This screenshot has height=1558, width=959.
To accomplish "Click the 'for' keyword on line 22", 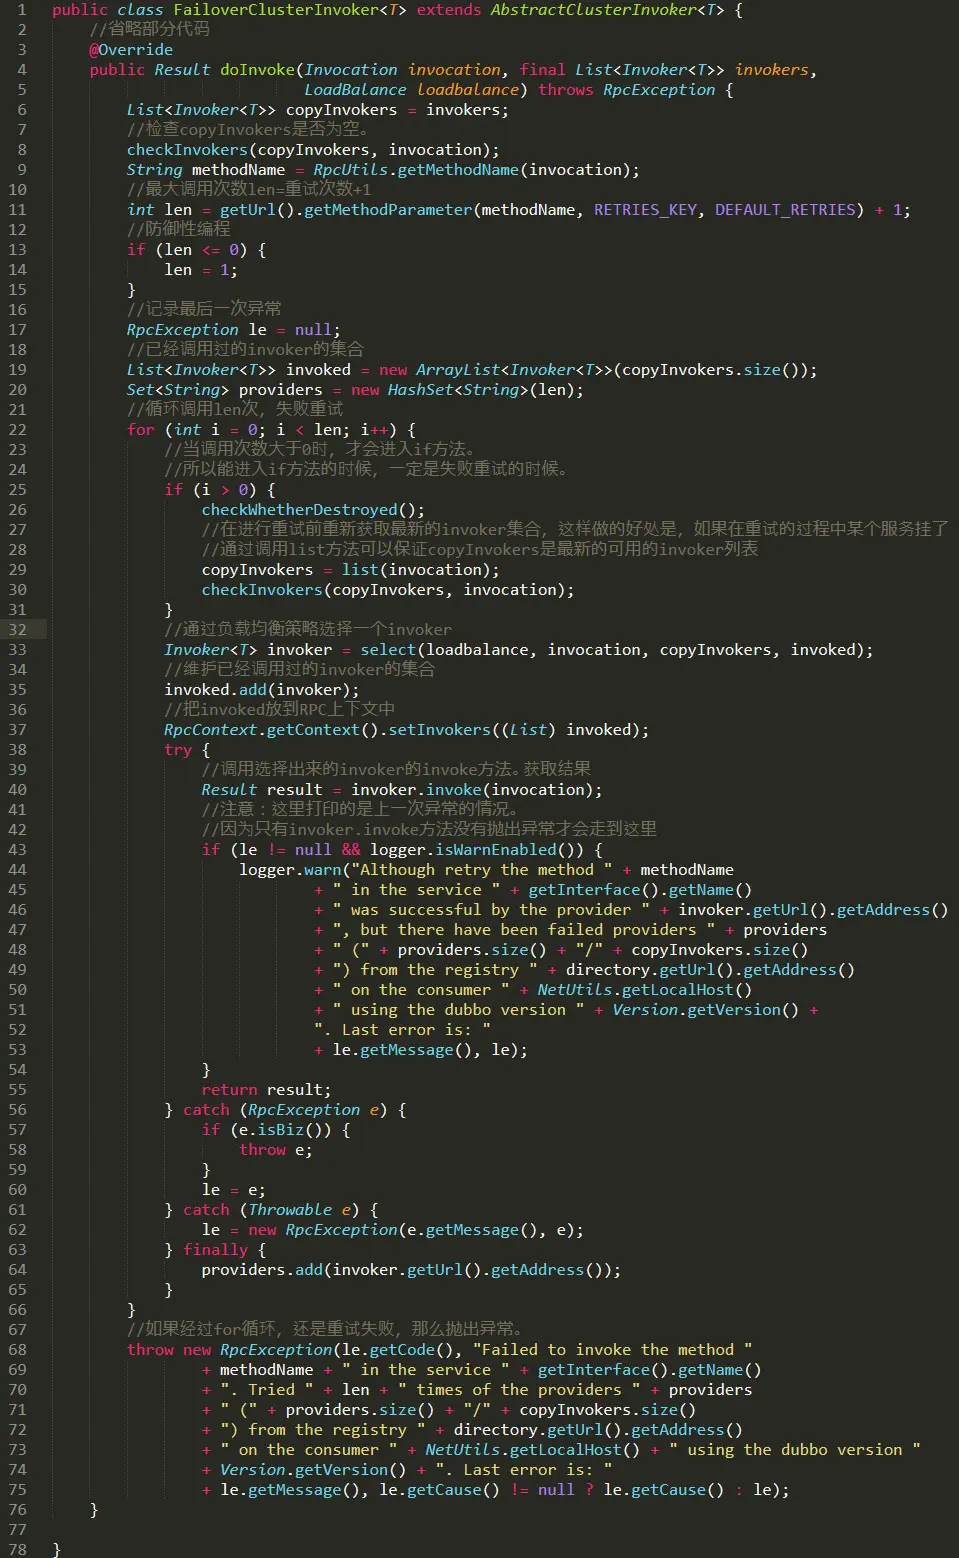I will (x=141, y=430).
